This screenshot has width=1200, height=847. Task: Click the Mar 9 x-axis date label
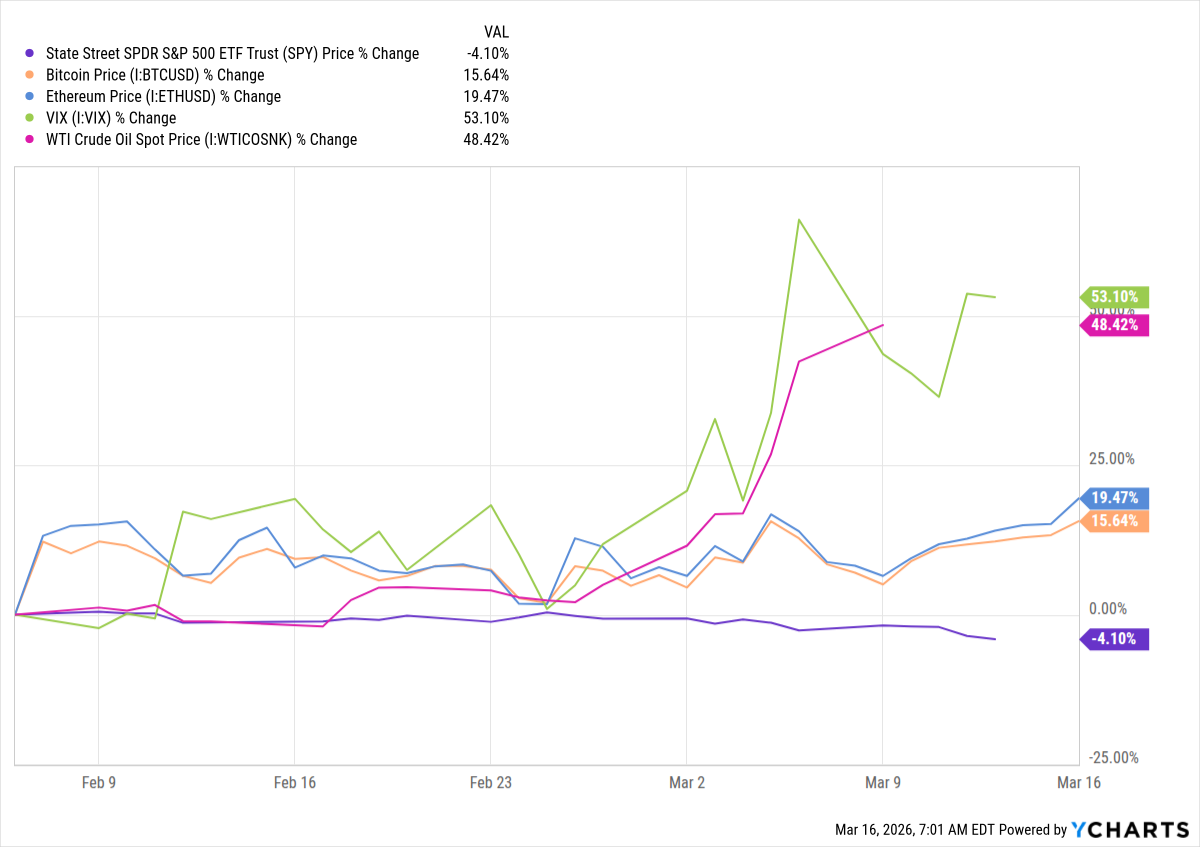(x=882, y=783)
